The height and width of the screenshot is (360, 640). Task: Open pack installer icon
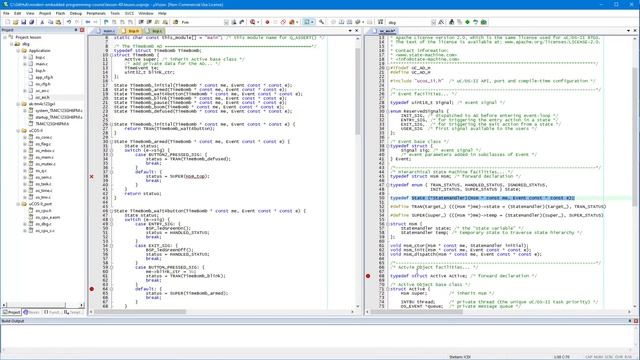pyautogui.click(x=484, y=22)
